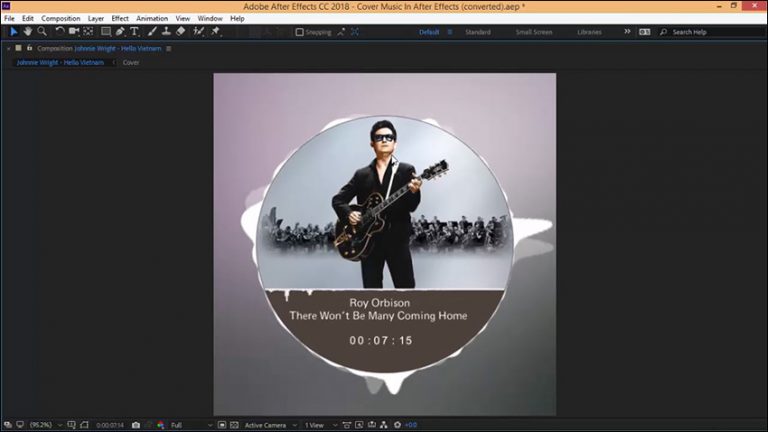
Task: Select the Zoom magnifier tool
Action: click(41, 32)
